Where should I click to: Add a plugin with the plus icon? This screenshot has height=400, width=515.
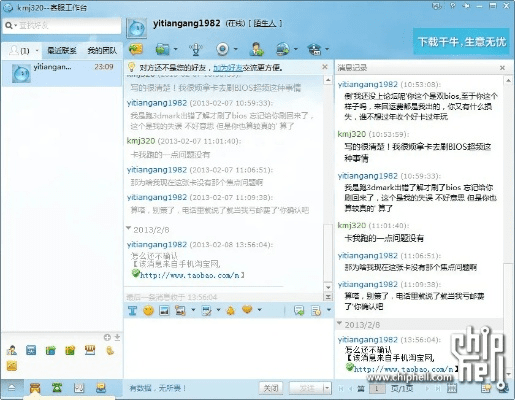107,337
